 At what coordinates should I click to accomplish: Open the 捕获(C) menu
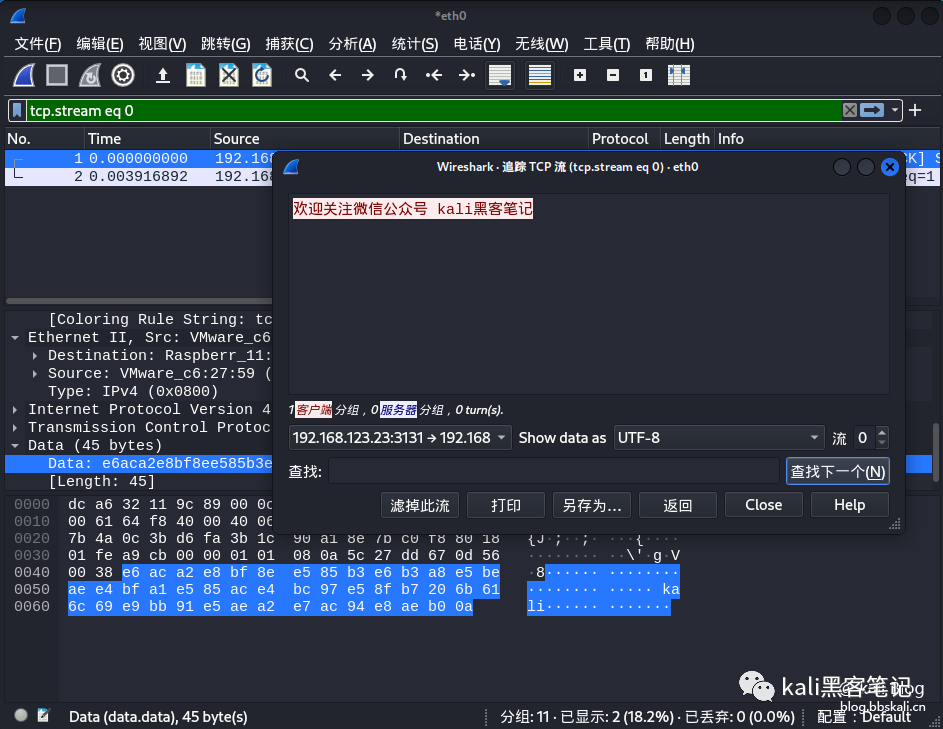pyautogui.click(x=289, y=44)
